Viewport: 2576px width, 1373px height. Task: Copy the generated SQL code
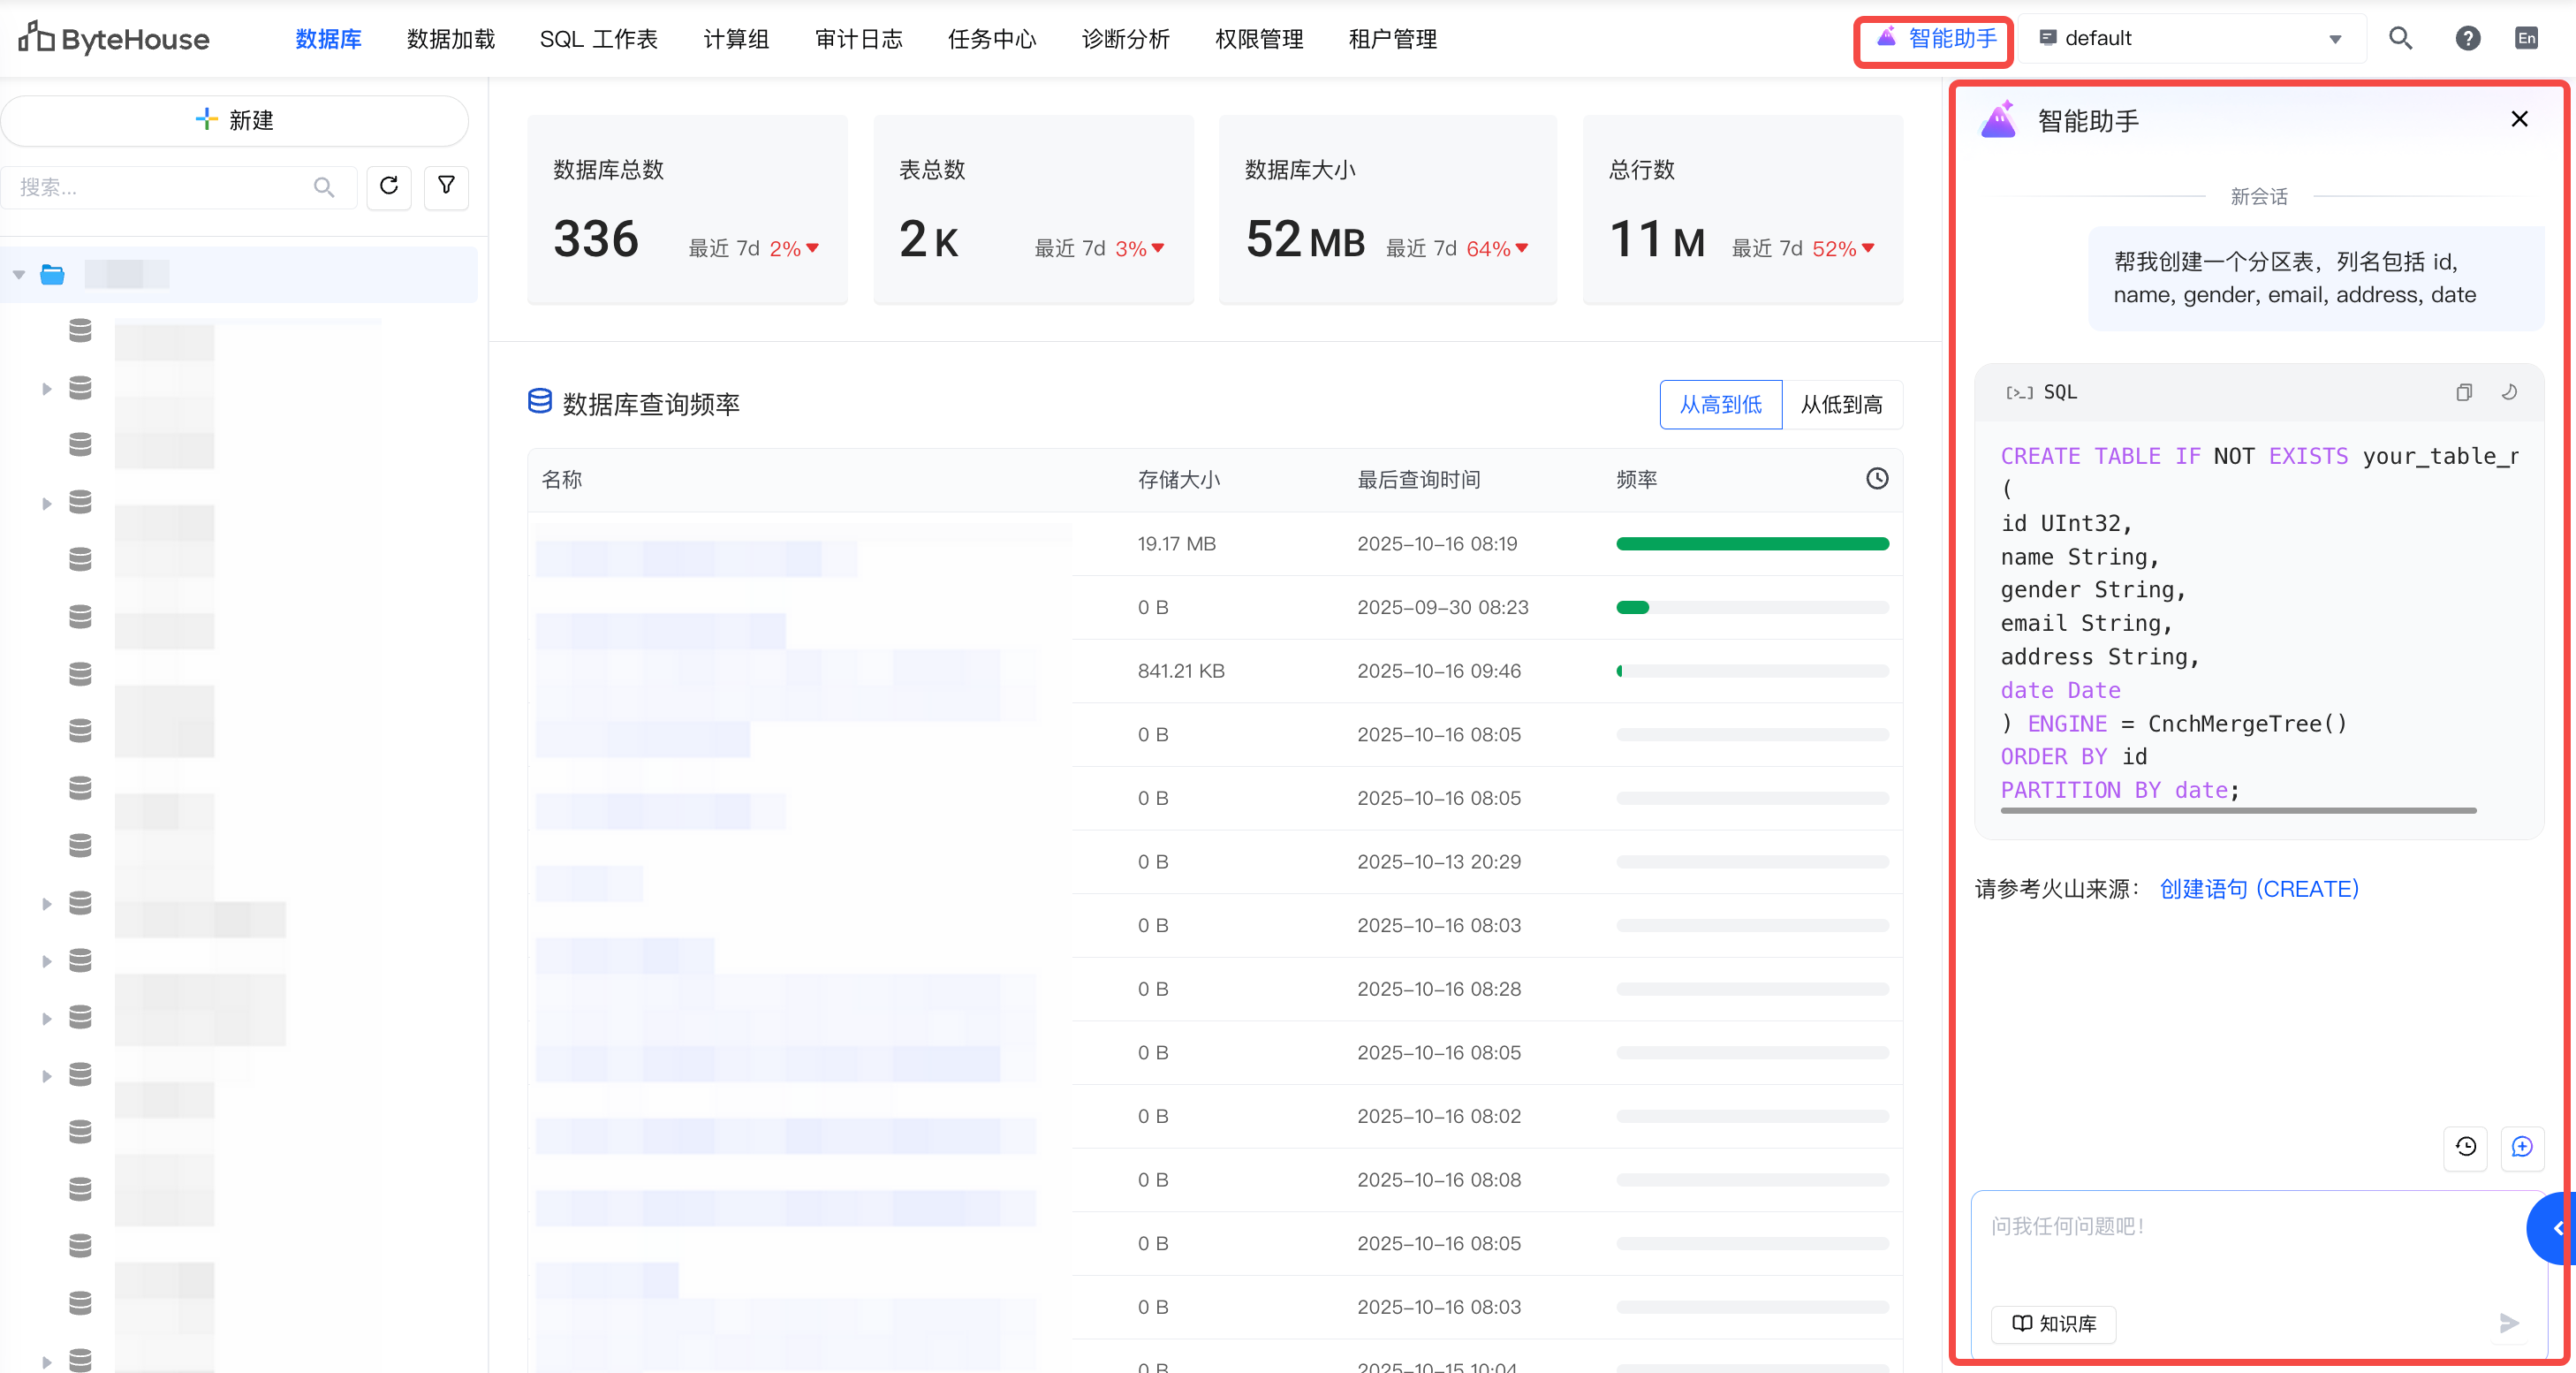point(2463,392)
